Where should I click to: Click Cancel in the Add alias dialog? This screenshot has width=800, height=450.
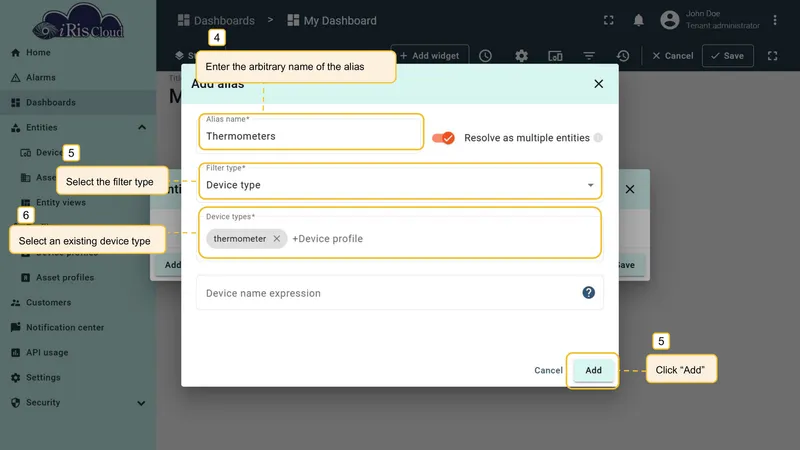coord(548,370)
